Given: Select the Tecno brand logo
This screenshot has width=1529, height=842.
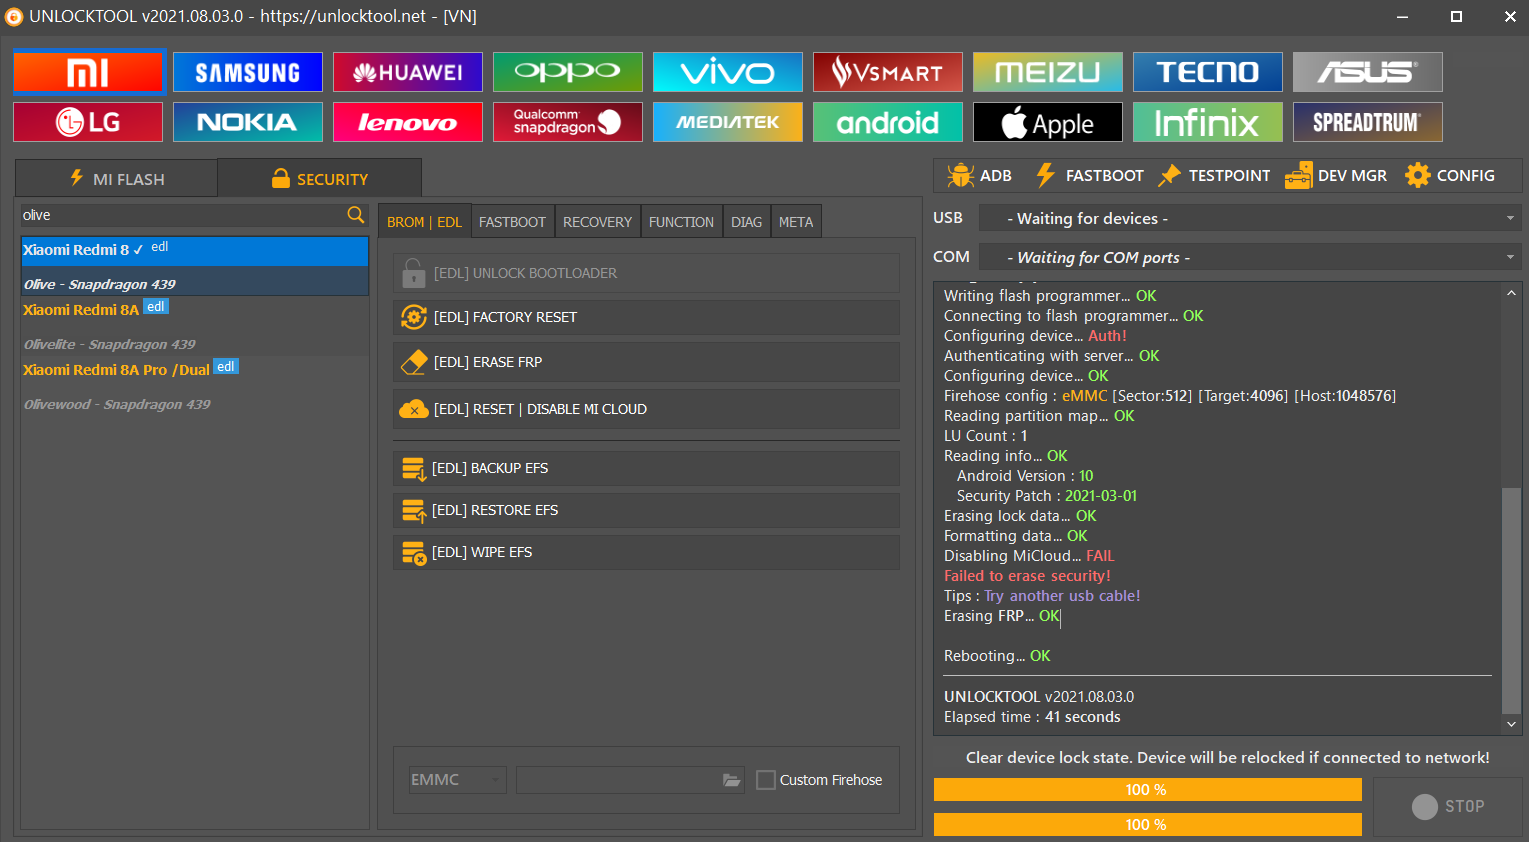Looking at the screenshot, I should coord(1208,72).
